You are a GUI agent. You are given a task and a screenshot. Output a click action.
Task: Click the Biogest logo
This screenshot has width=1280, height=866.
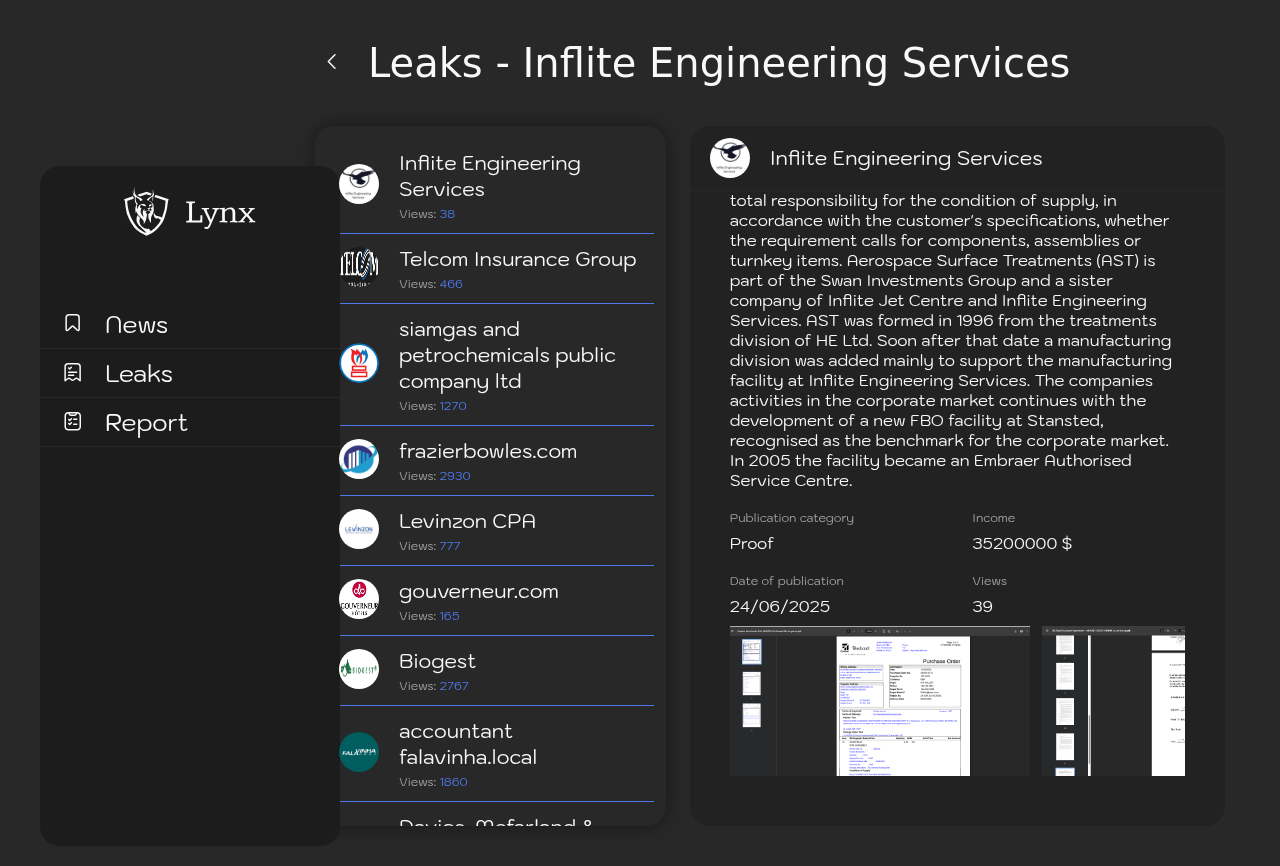[x=359, y=669]
